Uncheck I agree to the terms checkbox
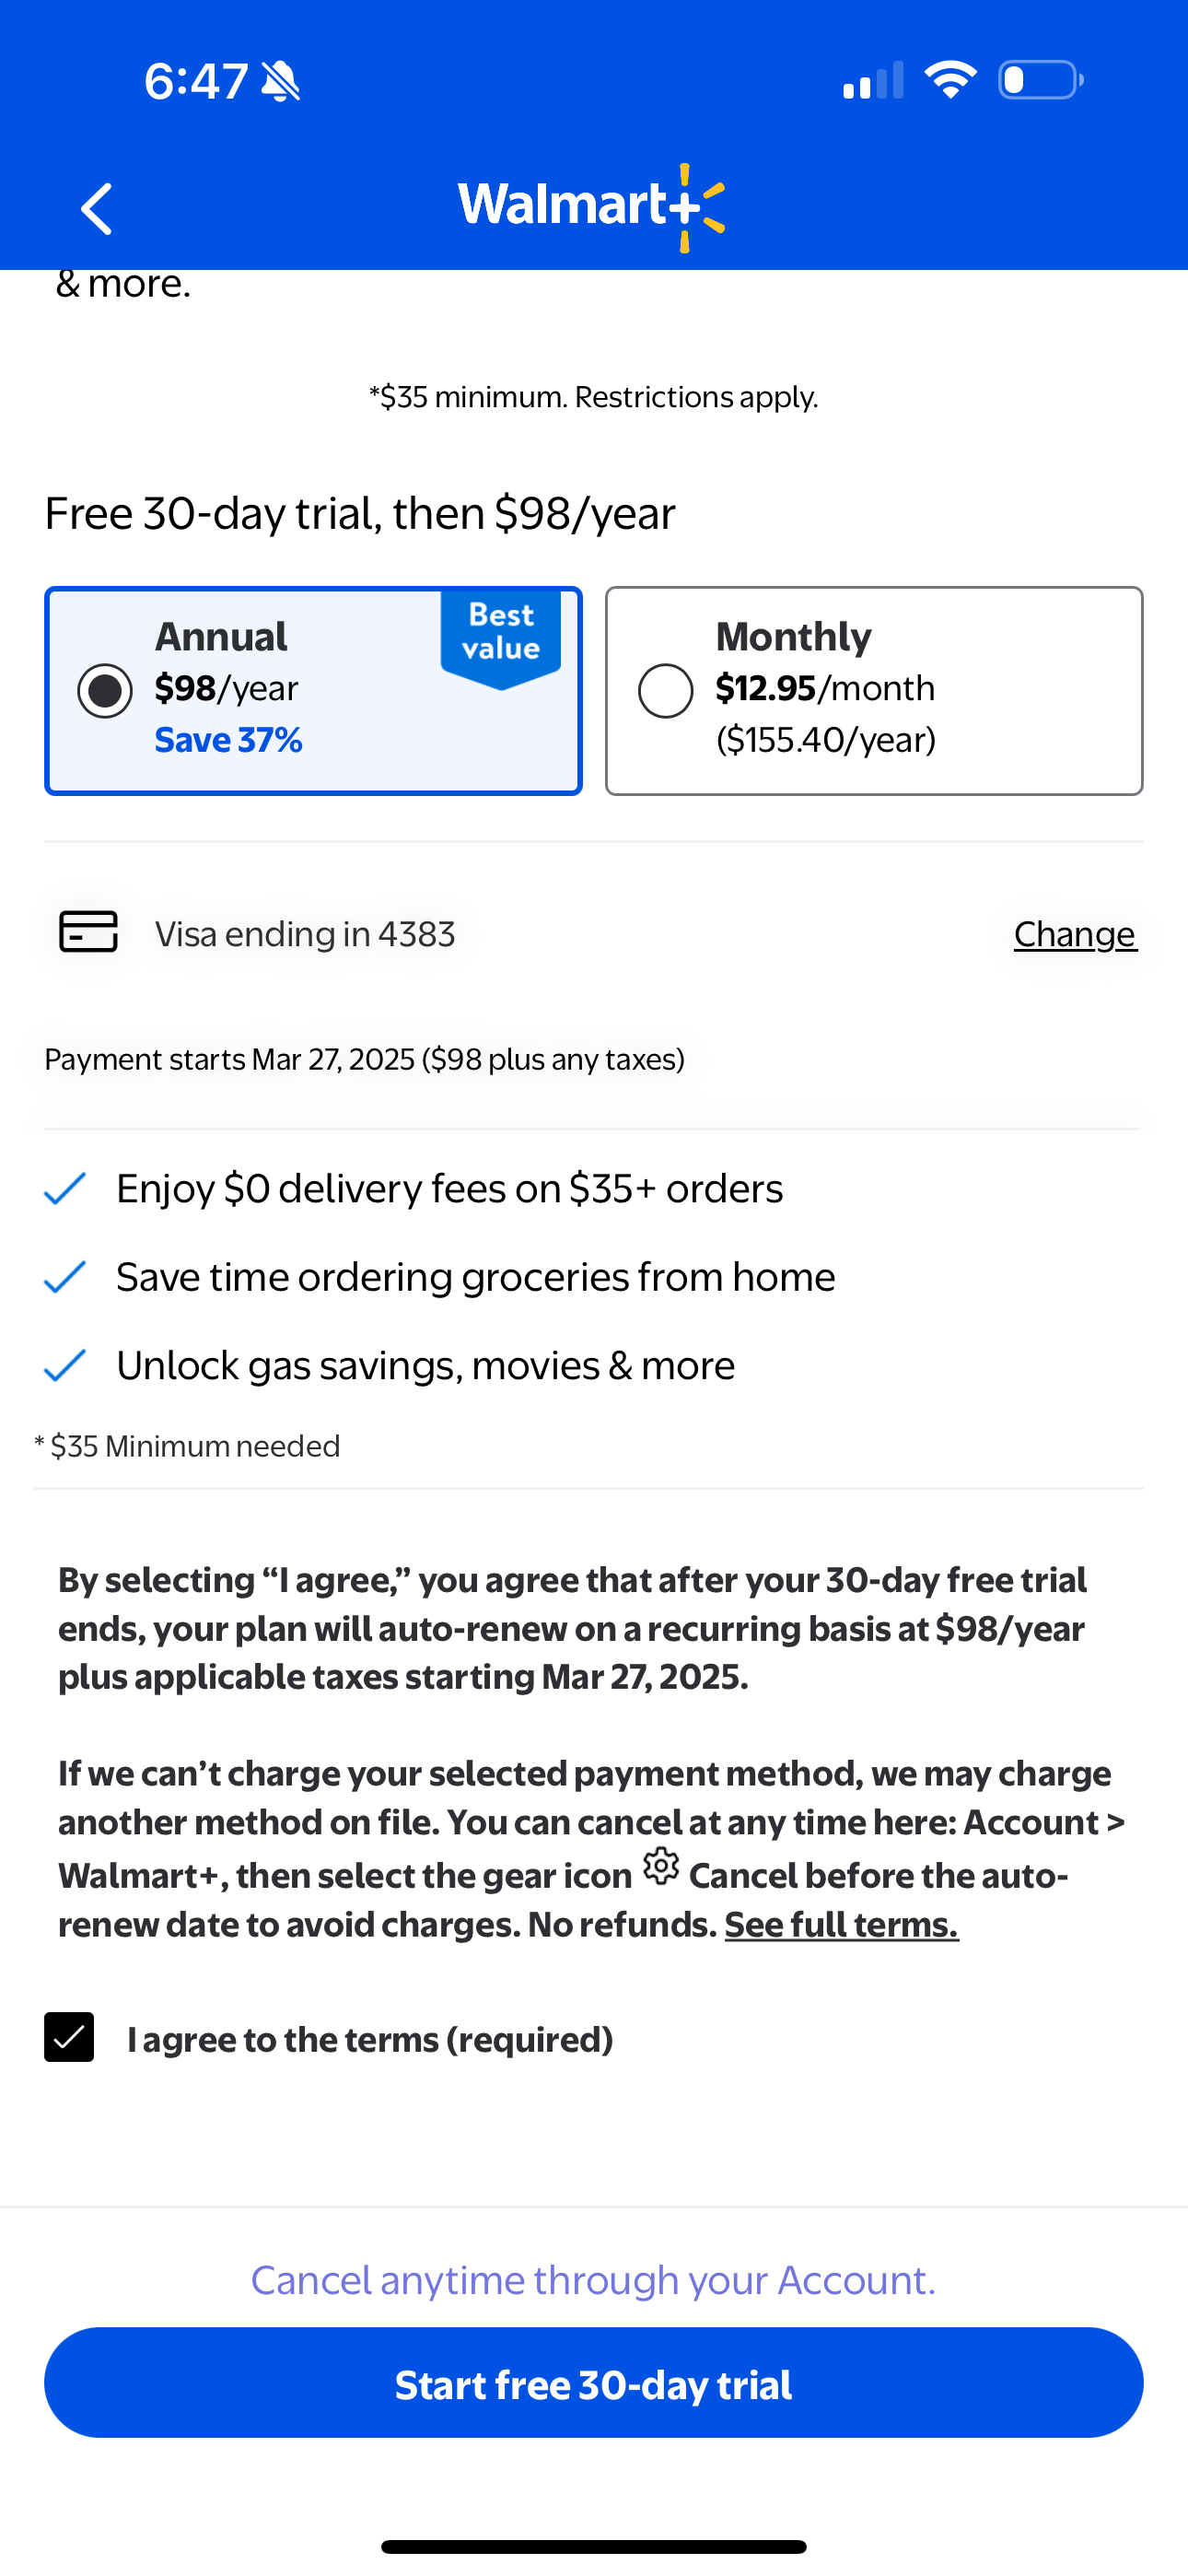 click(x=69, y=2038)
